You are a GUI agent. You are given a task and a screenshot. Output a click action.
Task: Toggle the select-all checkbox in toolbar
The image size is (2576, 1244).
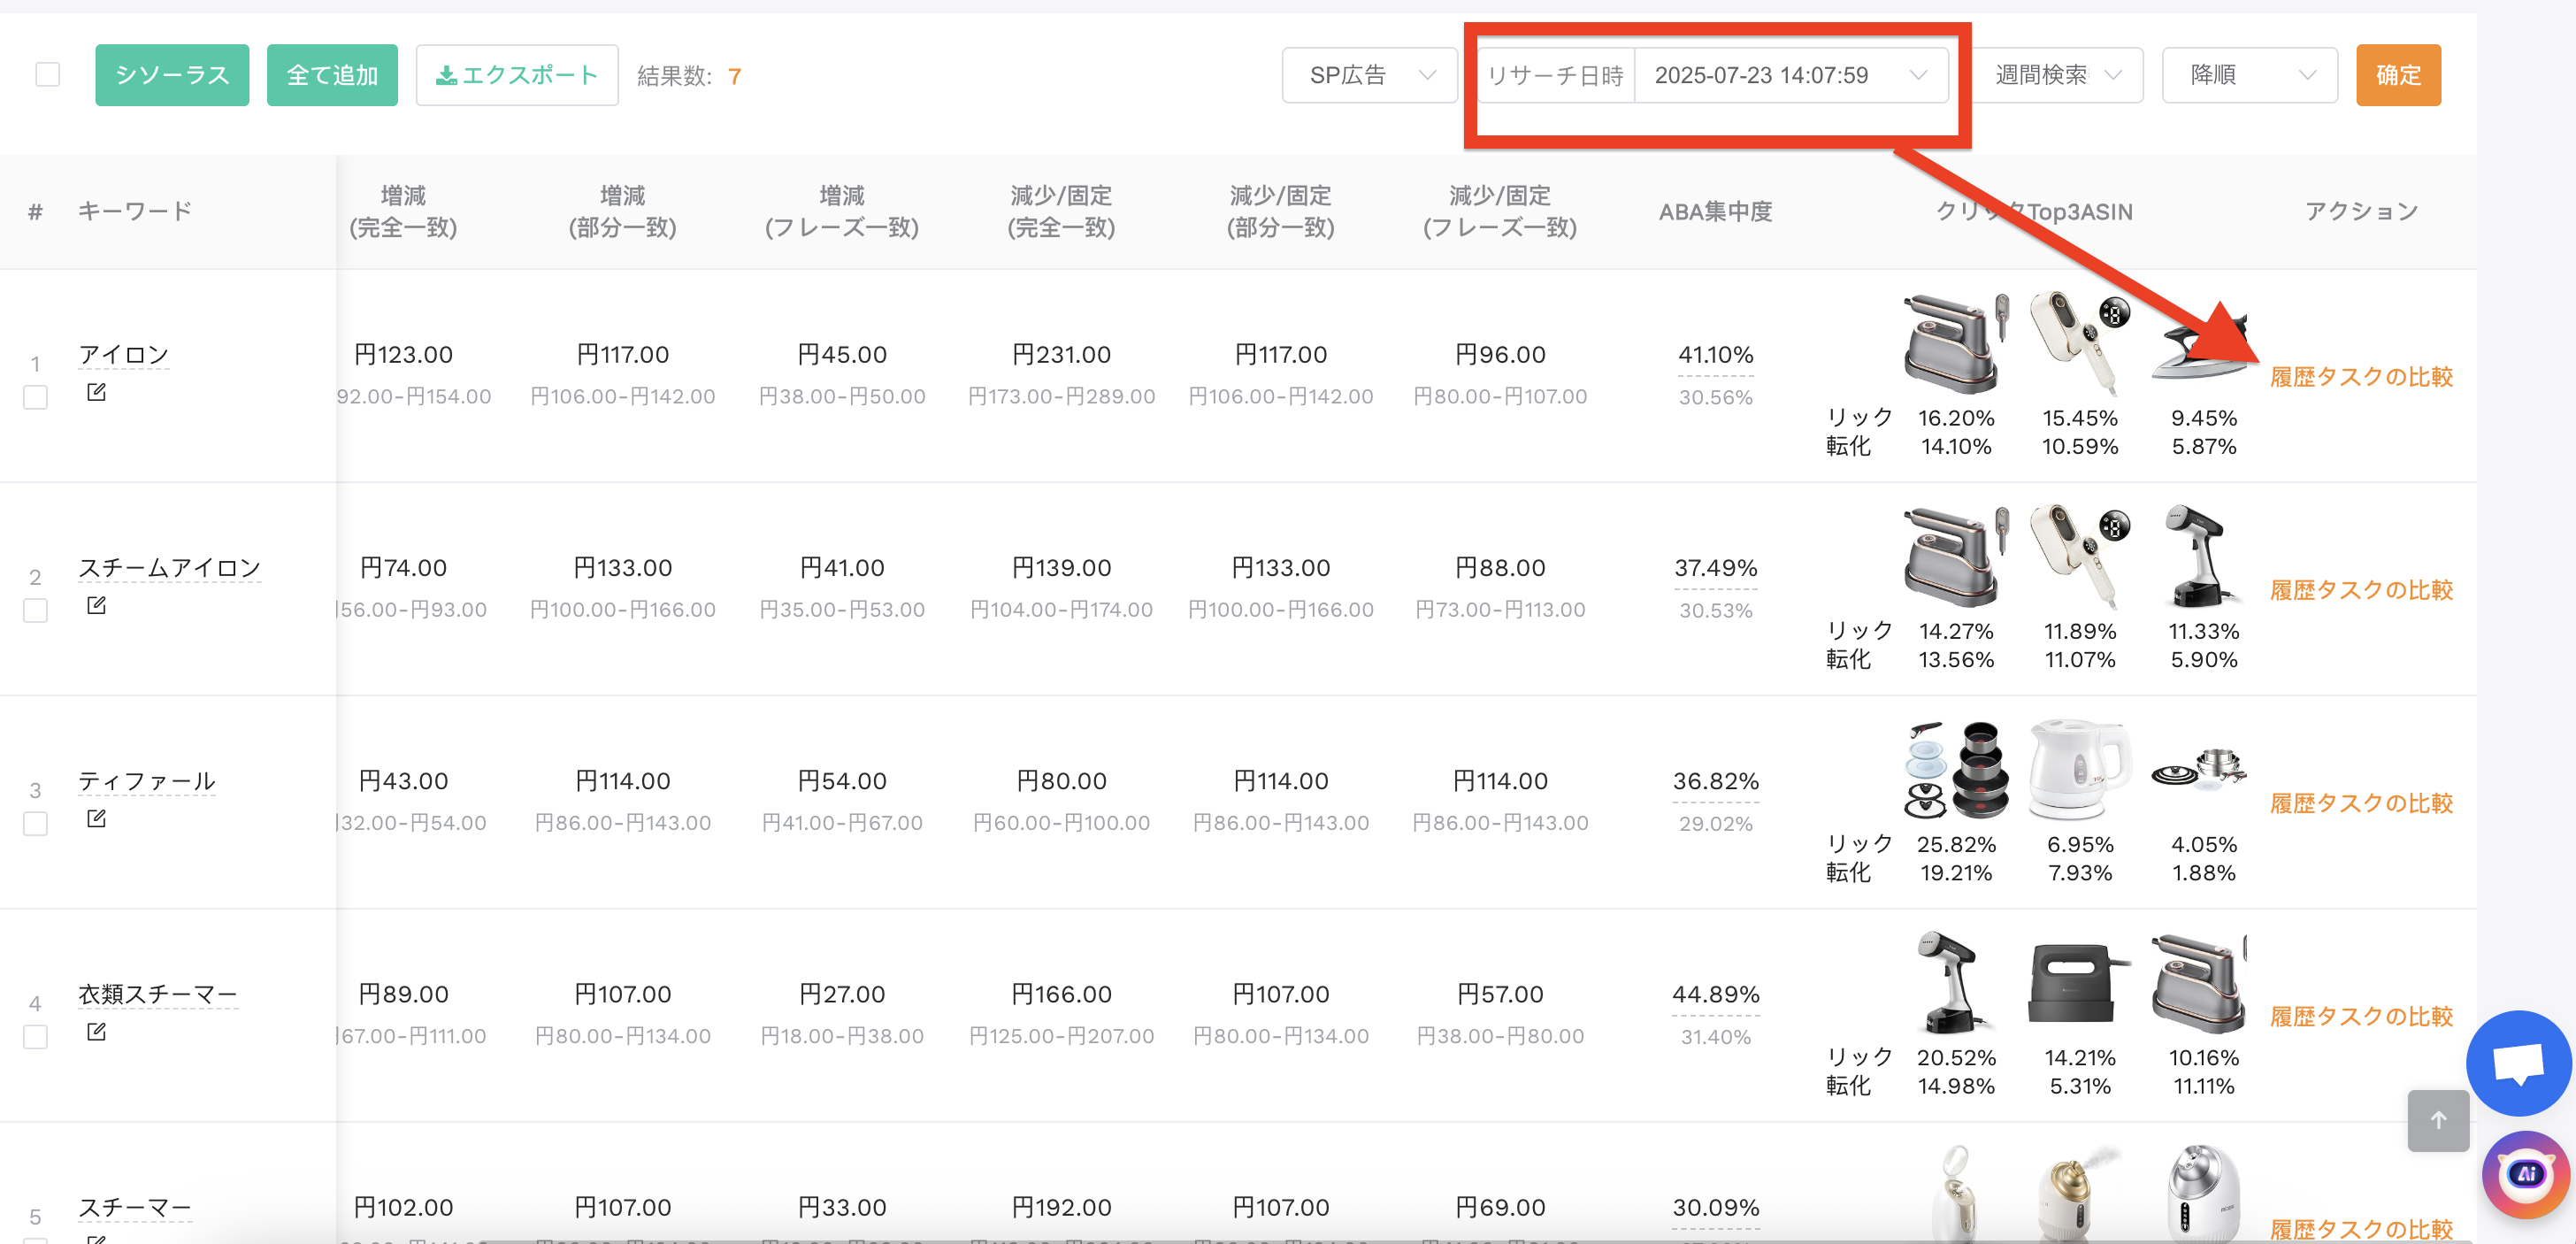coord(47,75)
